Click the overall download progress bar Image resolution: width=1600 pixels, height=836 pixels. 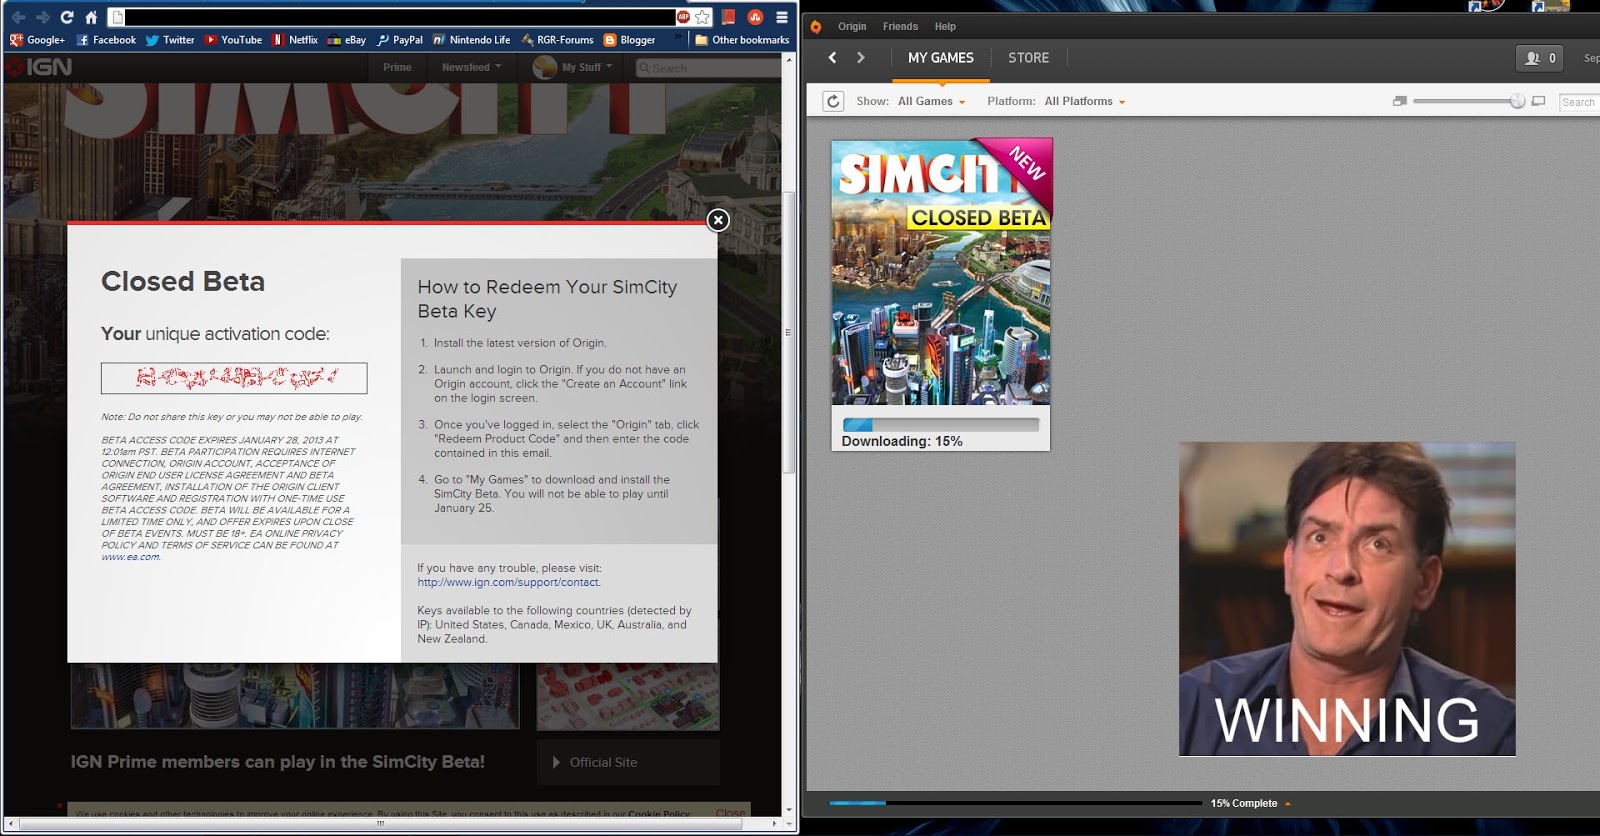(1016, 803)
